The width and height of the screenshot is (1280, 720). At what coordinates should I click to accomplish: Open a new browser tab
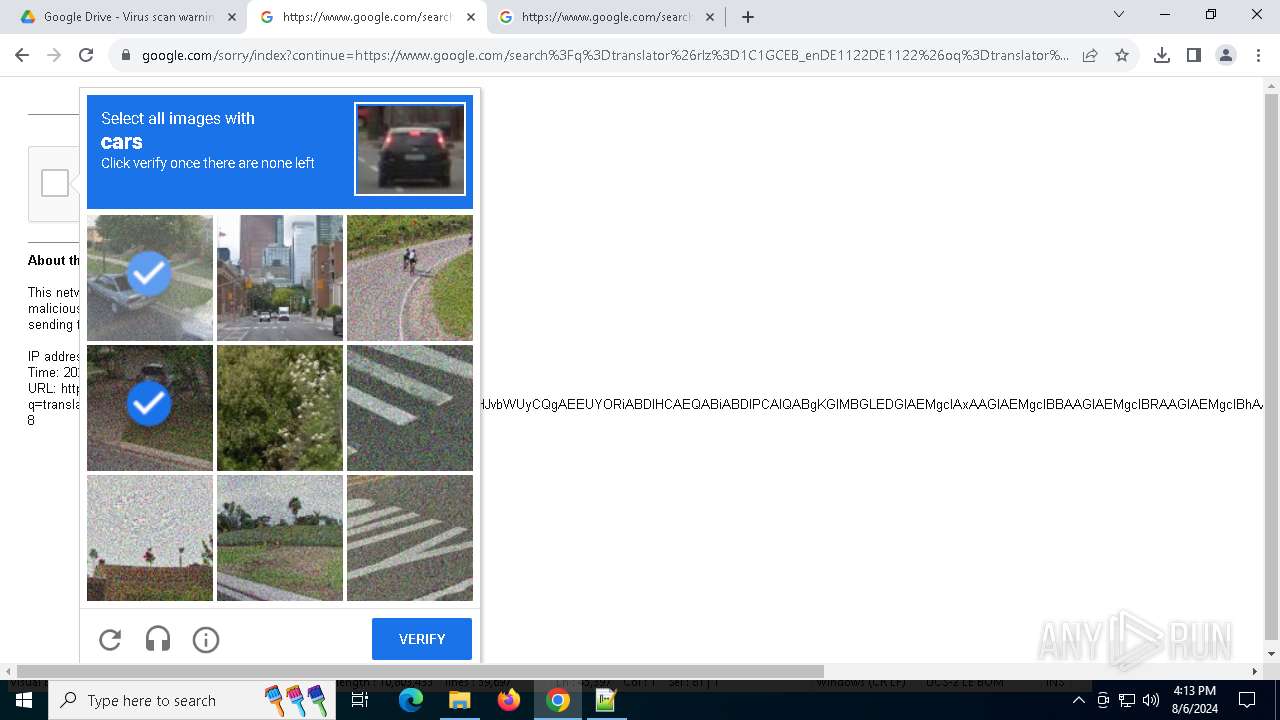(748, 17)
